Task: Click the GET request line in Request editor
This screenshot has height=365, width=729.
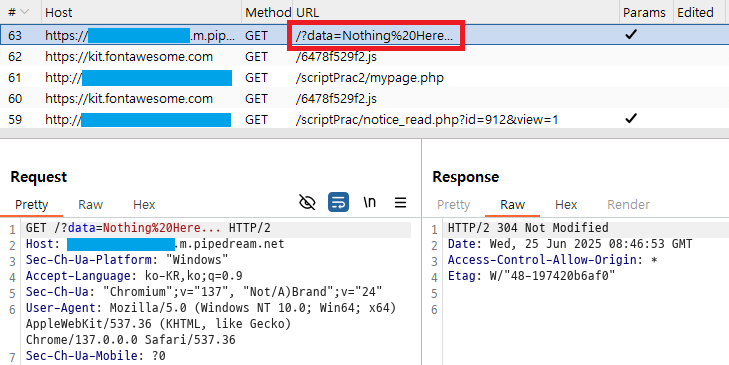Action: click(148, 228)
